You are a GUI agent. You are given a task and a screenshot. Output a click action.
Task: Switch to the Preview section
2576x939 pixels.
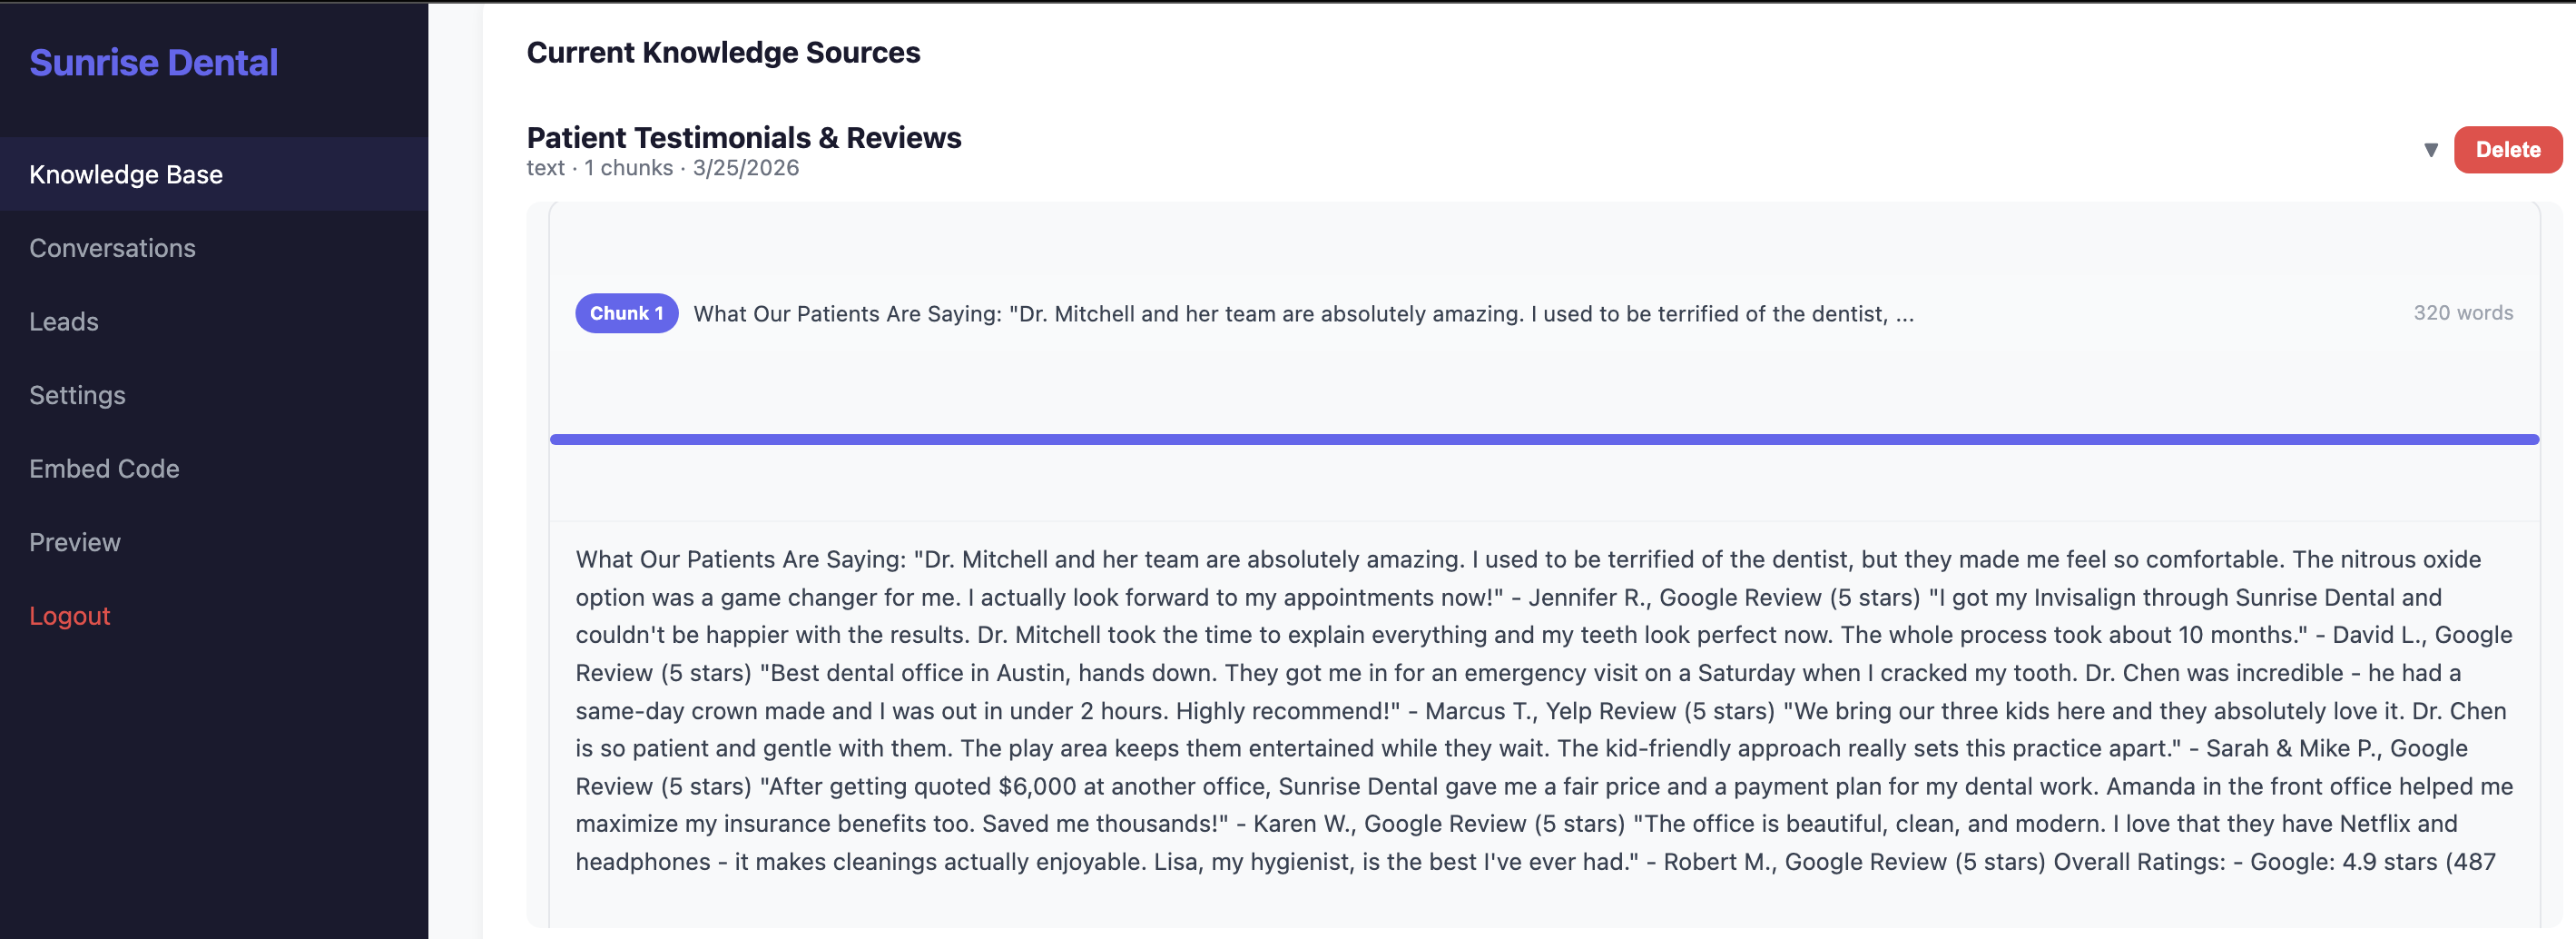tap(74, 542)
